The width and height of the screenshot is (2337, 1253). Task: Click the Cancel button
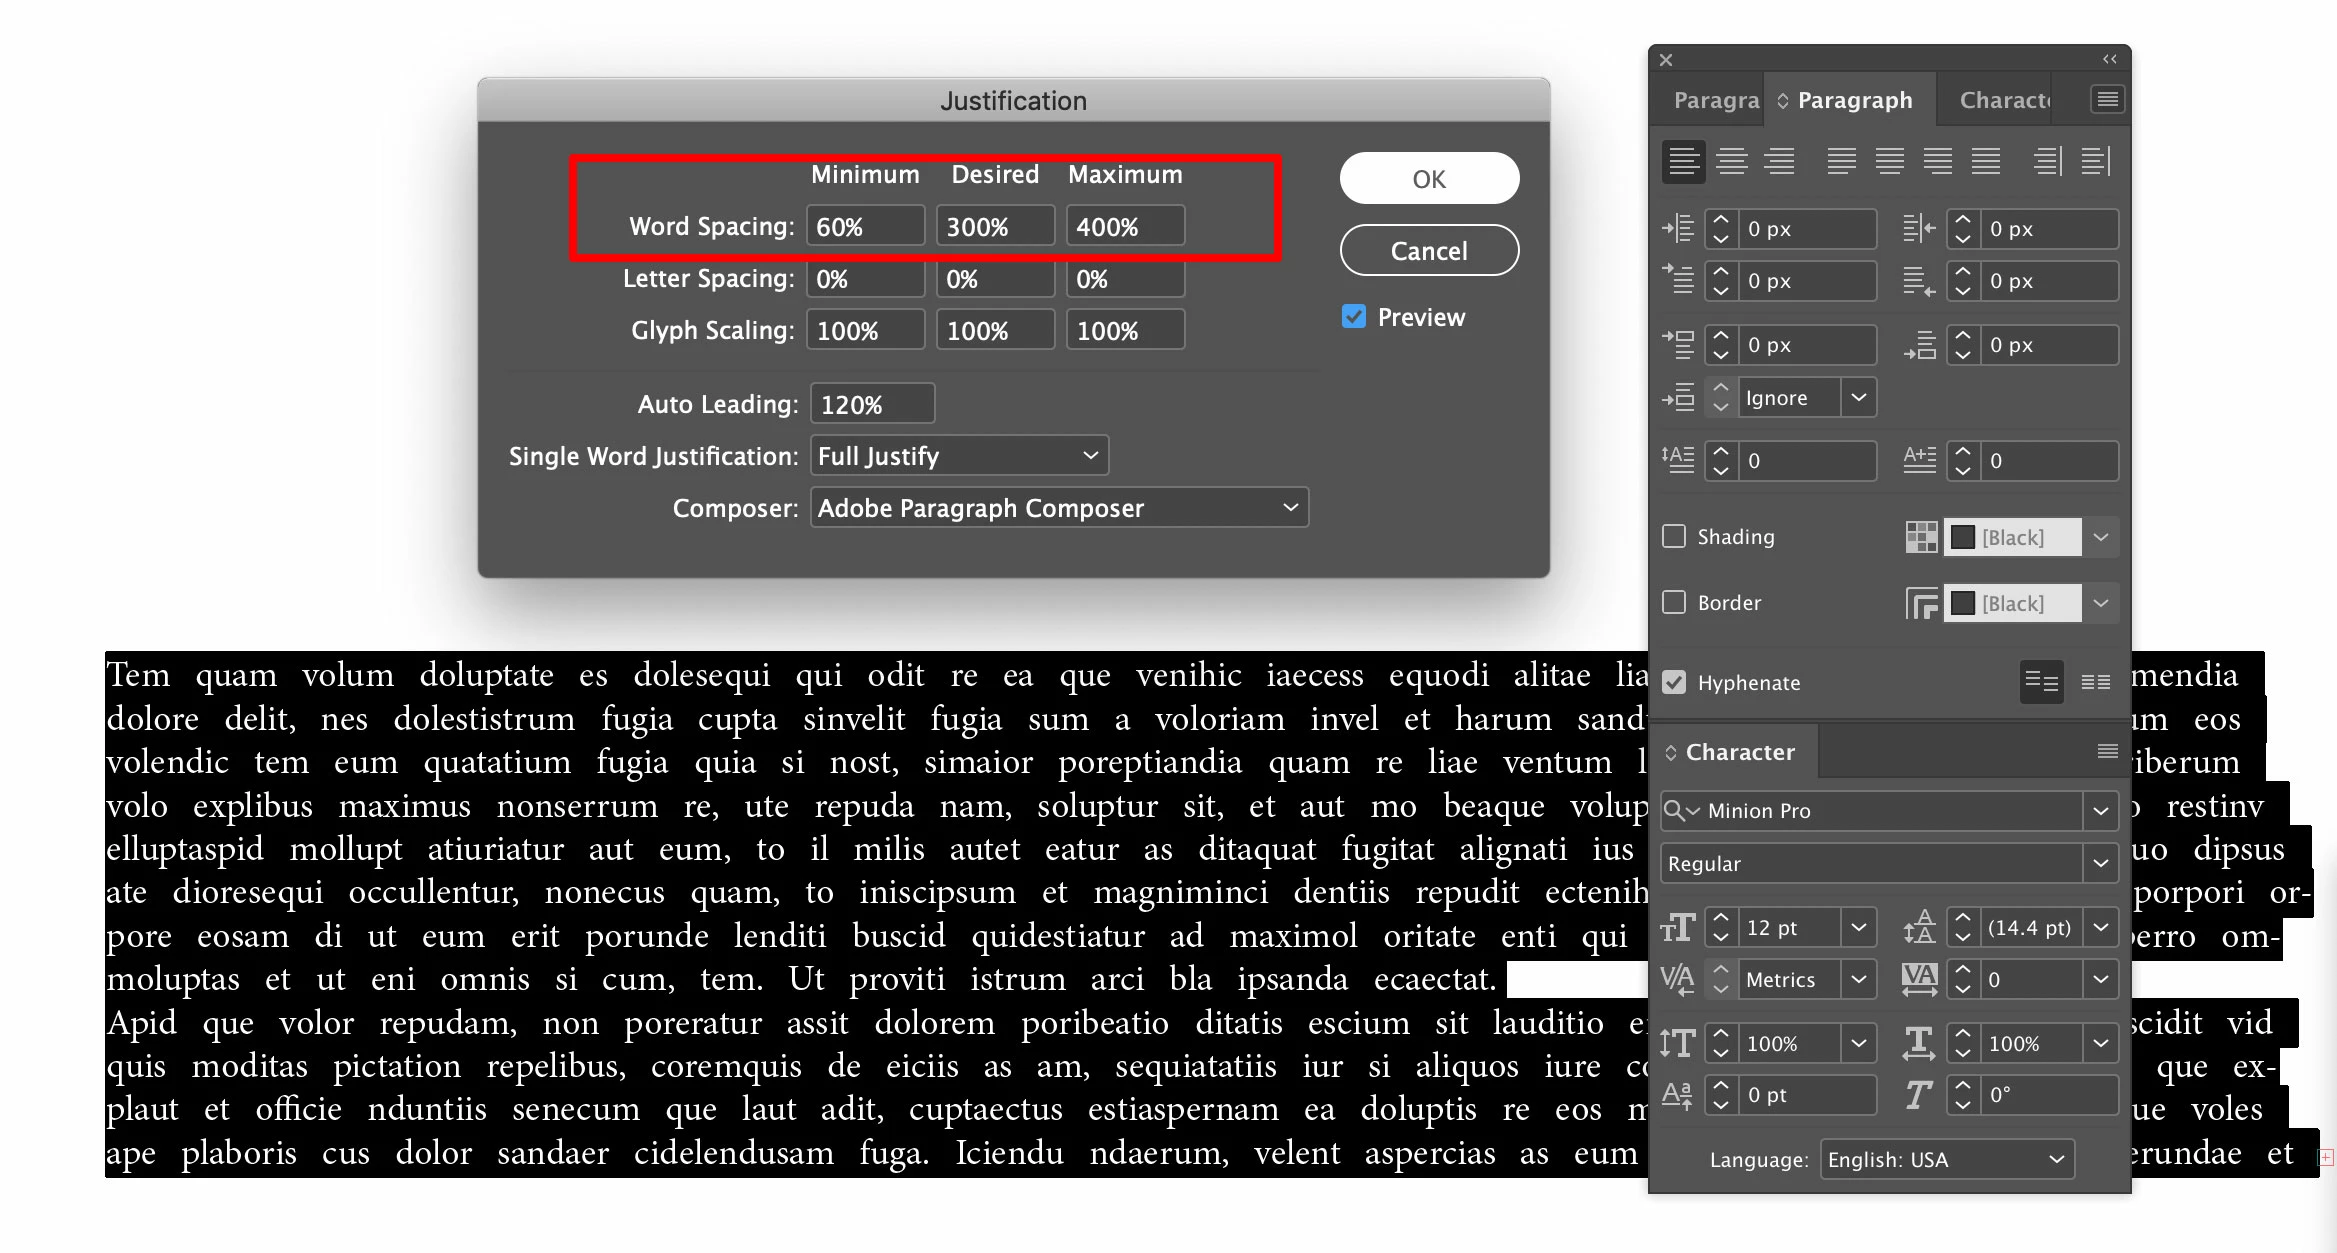pos(1429,250)
